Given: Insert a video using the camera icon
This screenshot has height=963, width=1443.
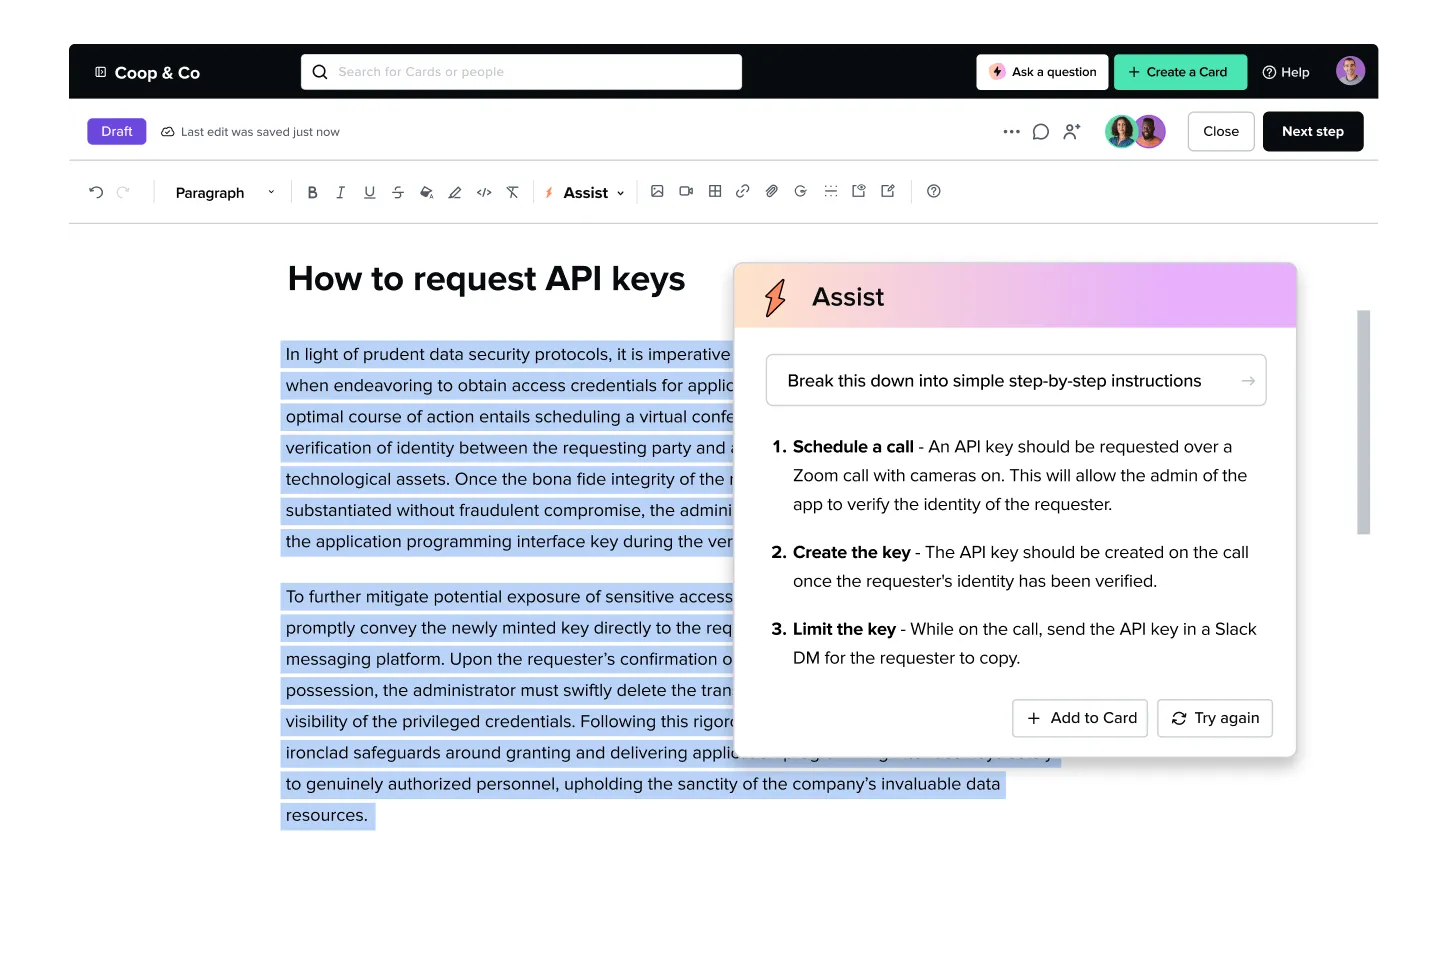Looking at the screenshot, I should [x=686, y=191].
